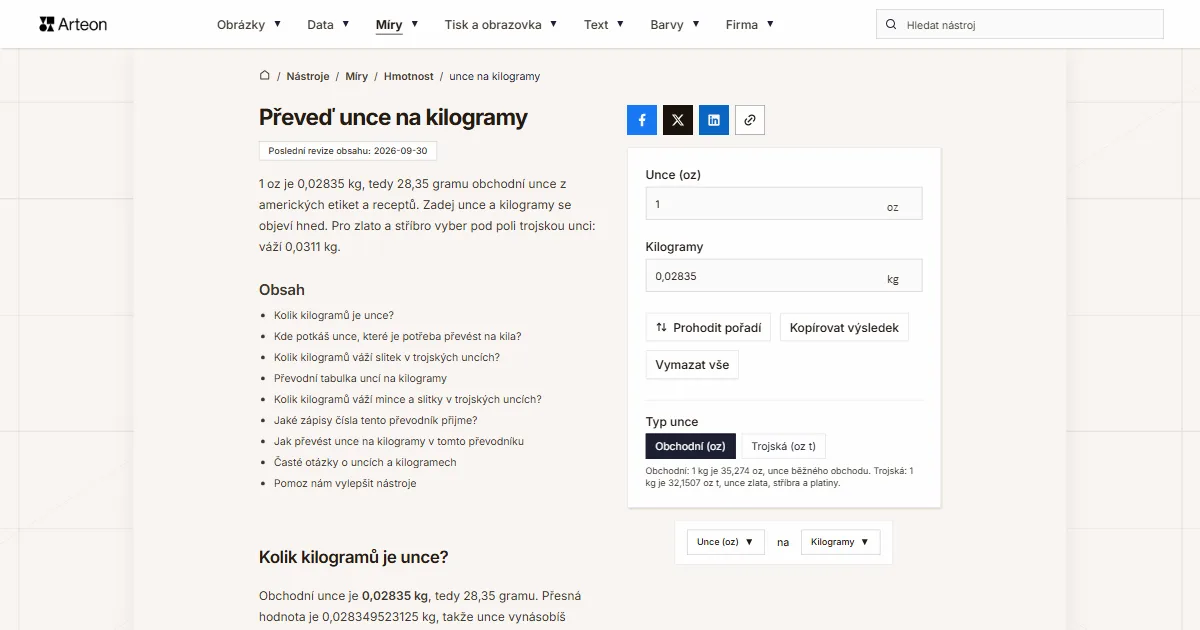Click the Hledat nástroj search field
Screen dimensions: 1200x630
(1020, 24)
